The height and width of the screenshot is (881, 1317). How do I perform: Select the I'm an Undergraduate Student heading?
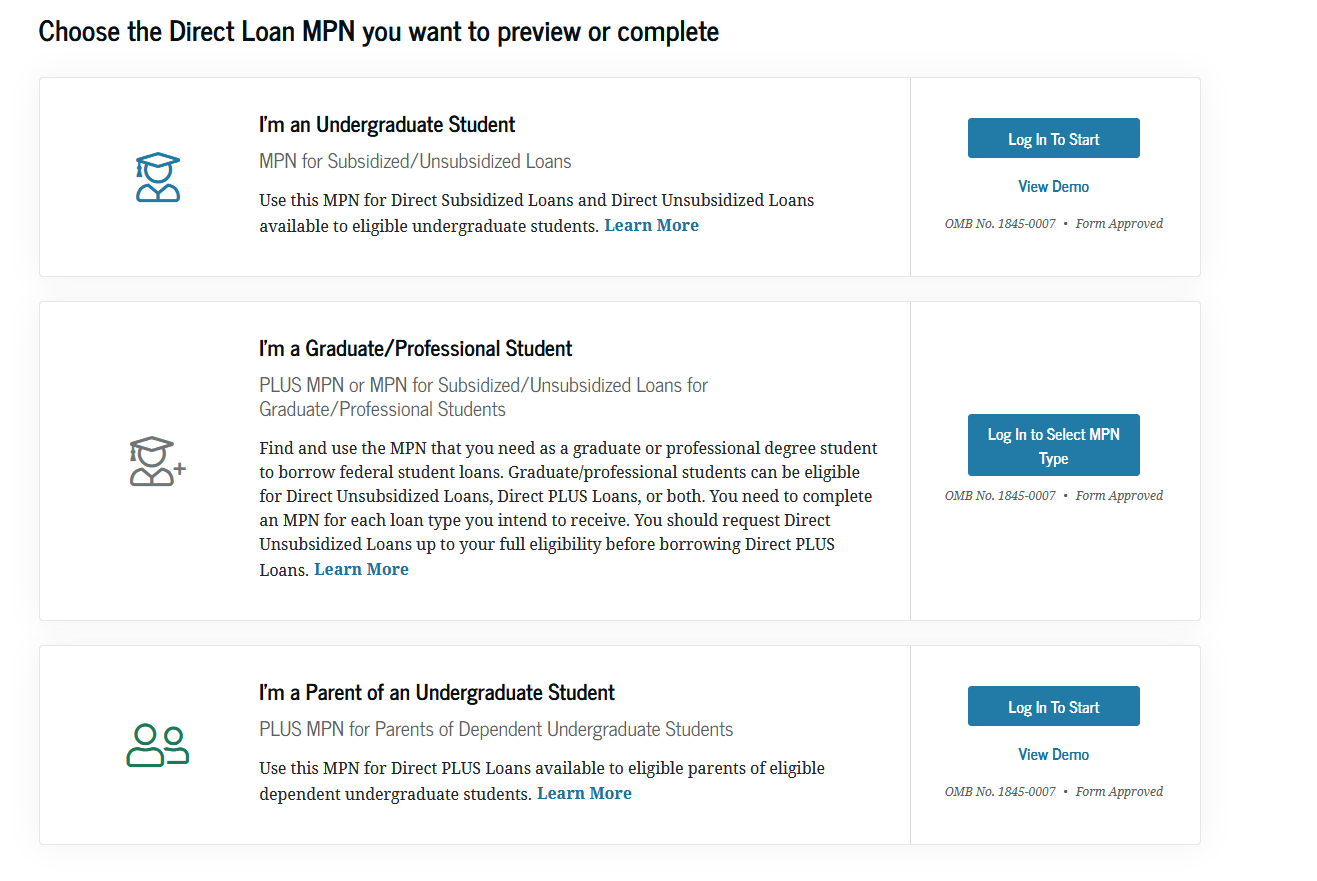pos(386,124)
